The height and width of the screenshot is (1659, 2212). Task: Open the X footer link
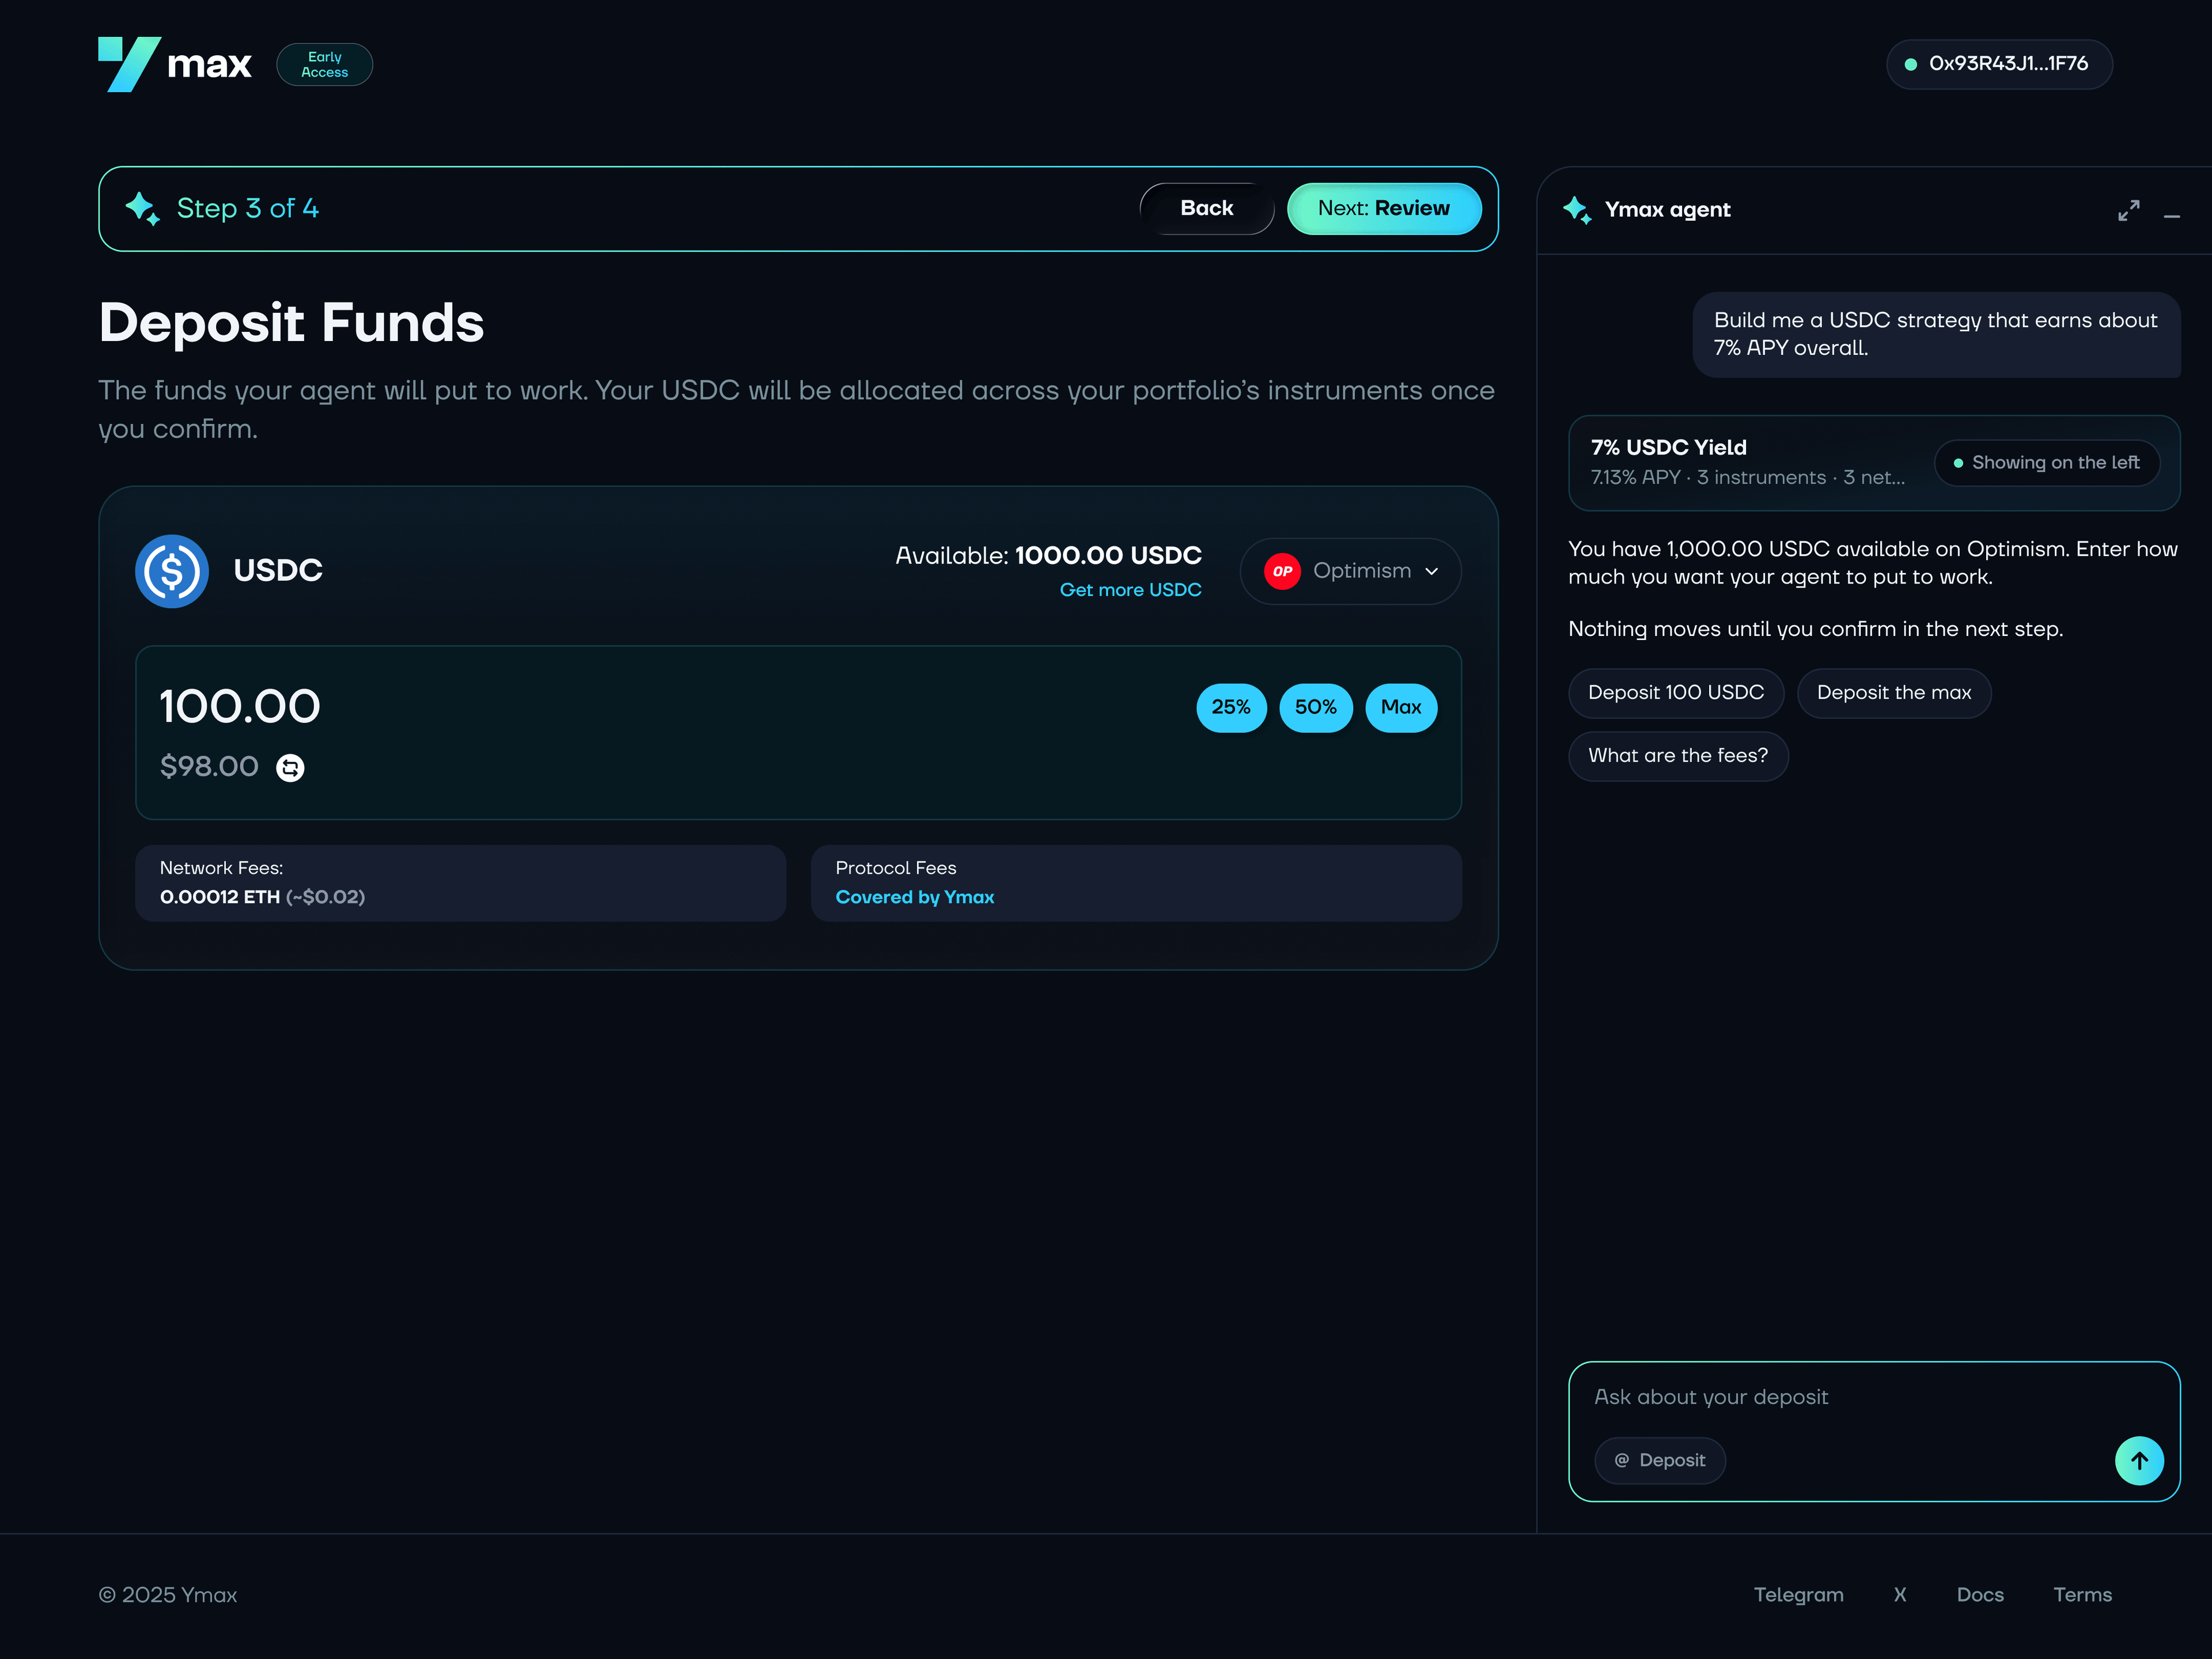point(1899,1594)
